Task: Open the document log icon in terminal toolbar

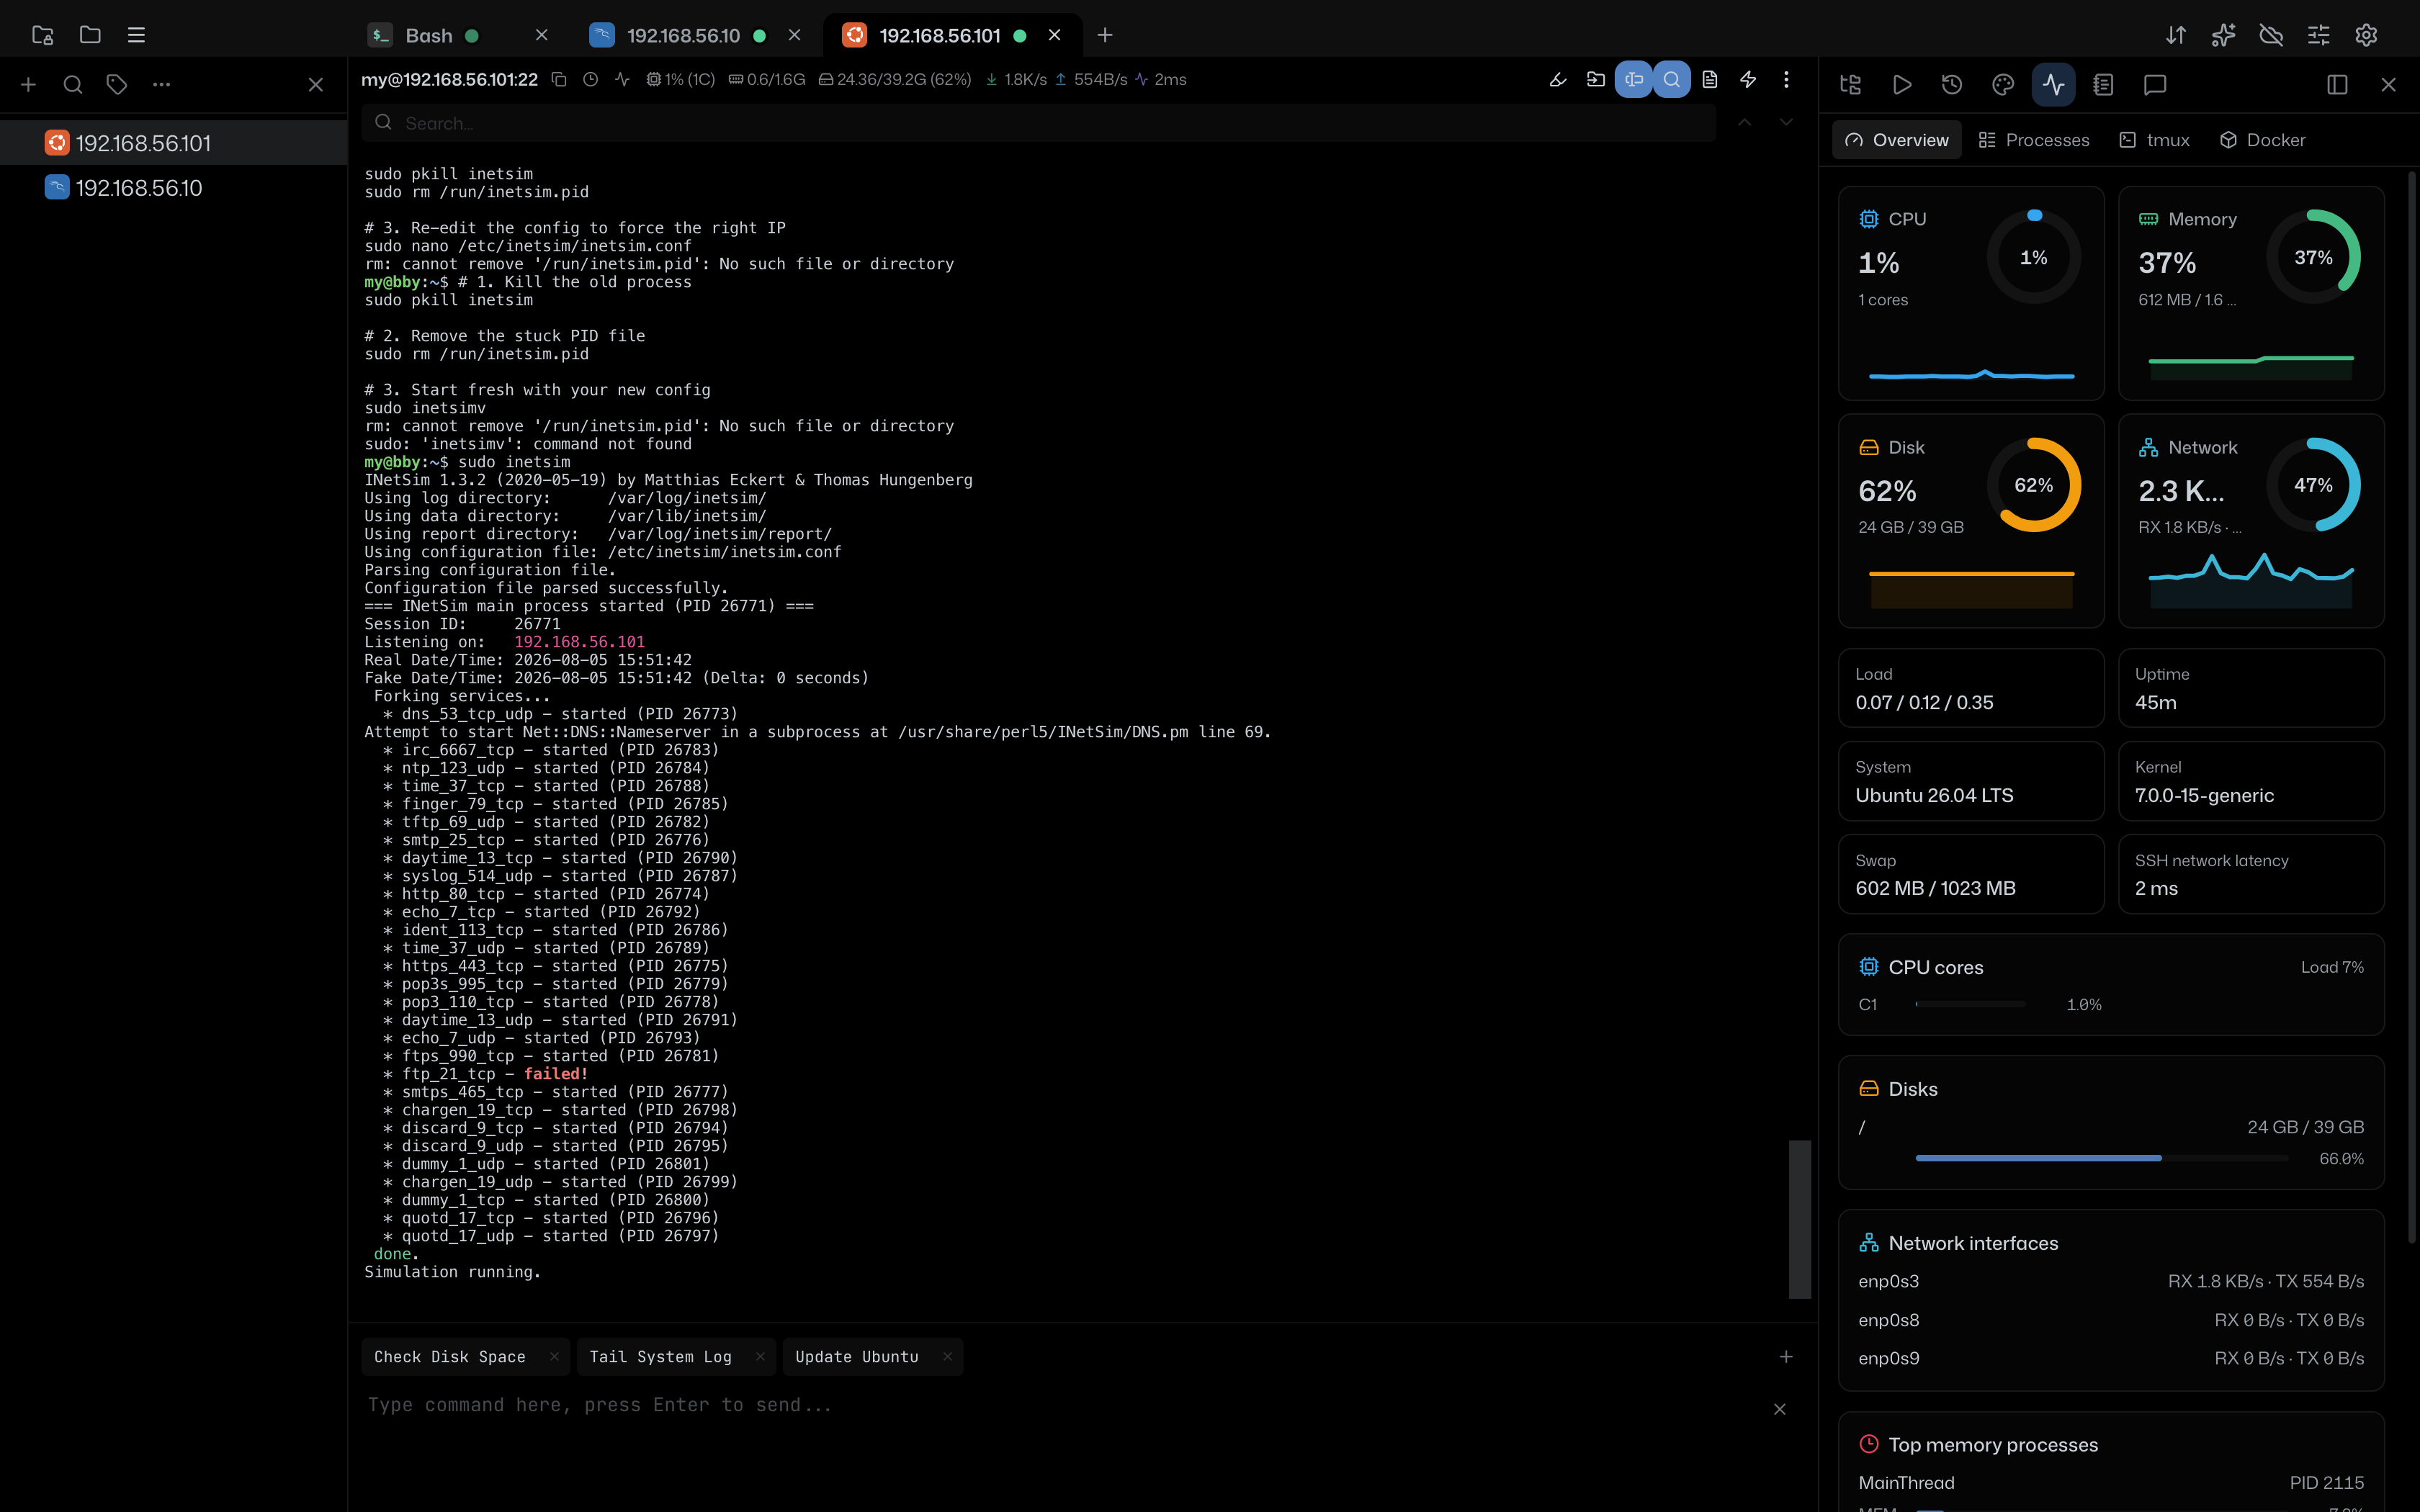Action: [1710, 79]
